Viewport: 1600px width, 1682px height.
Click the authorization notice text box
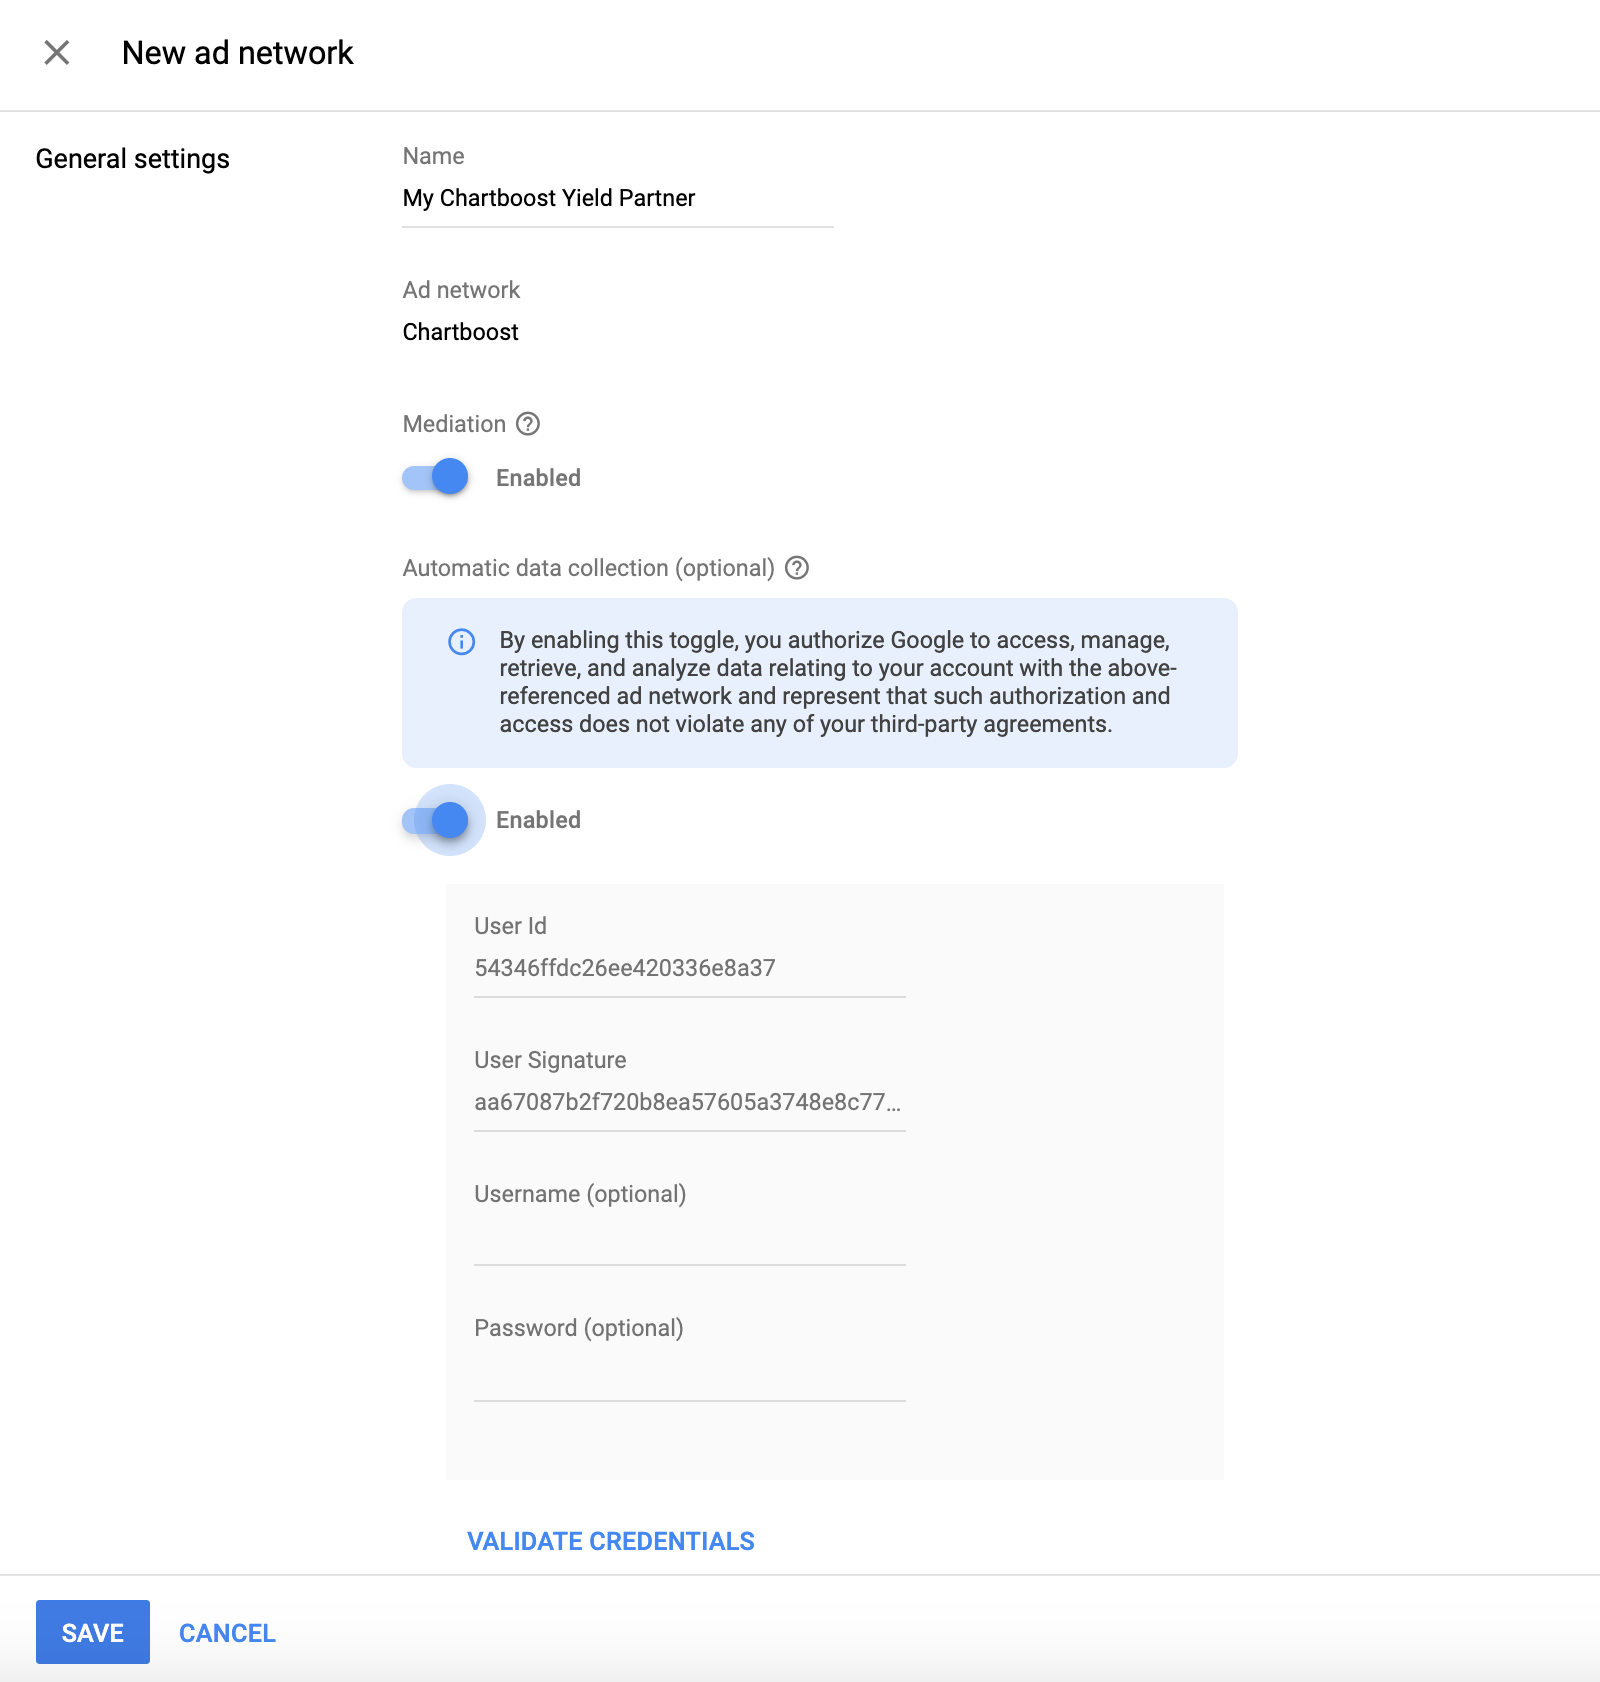(x=820, y=681)
